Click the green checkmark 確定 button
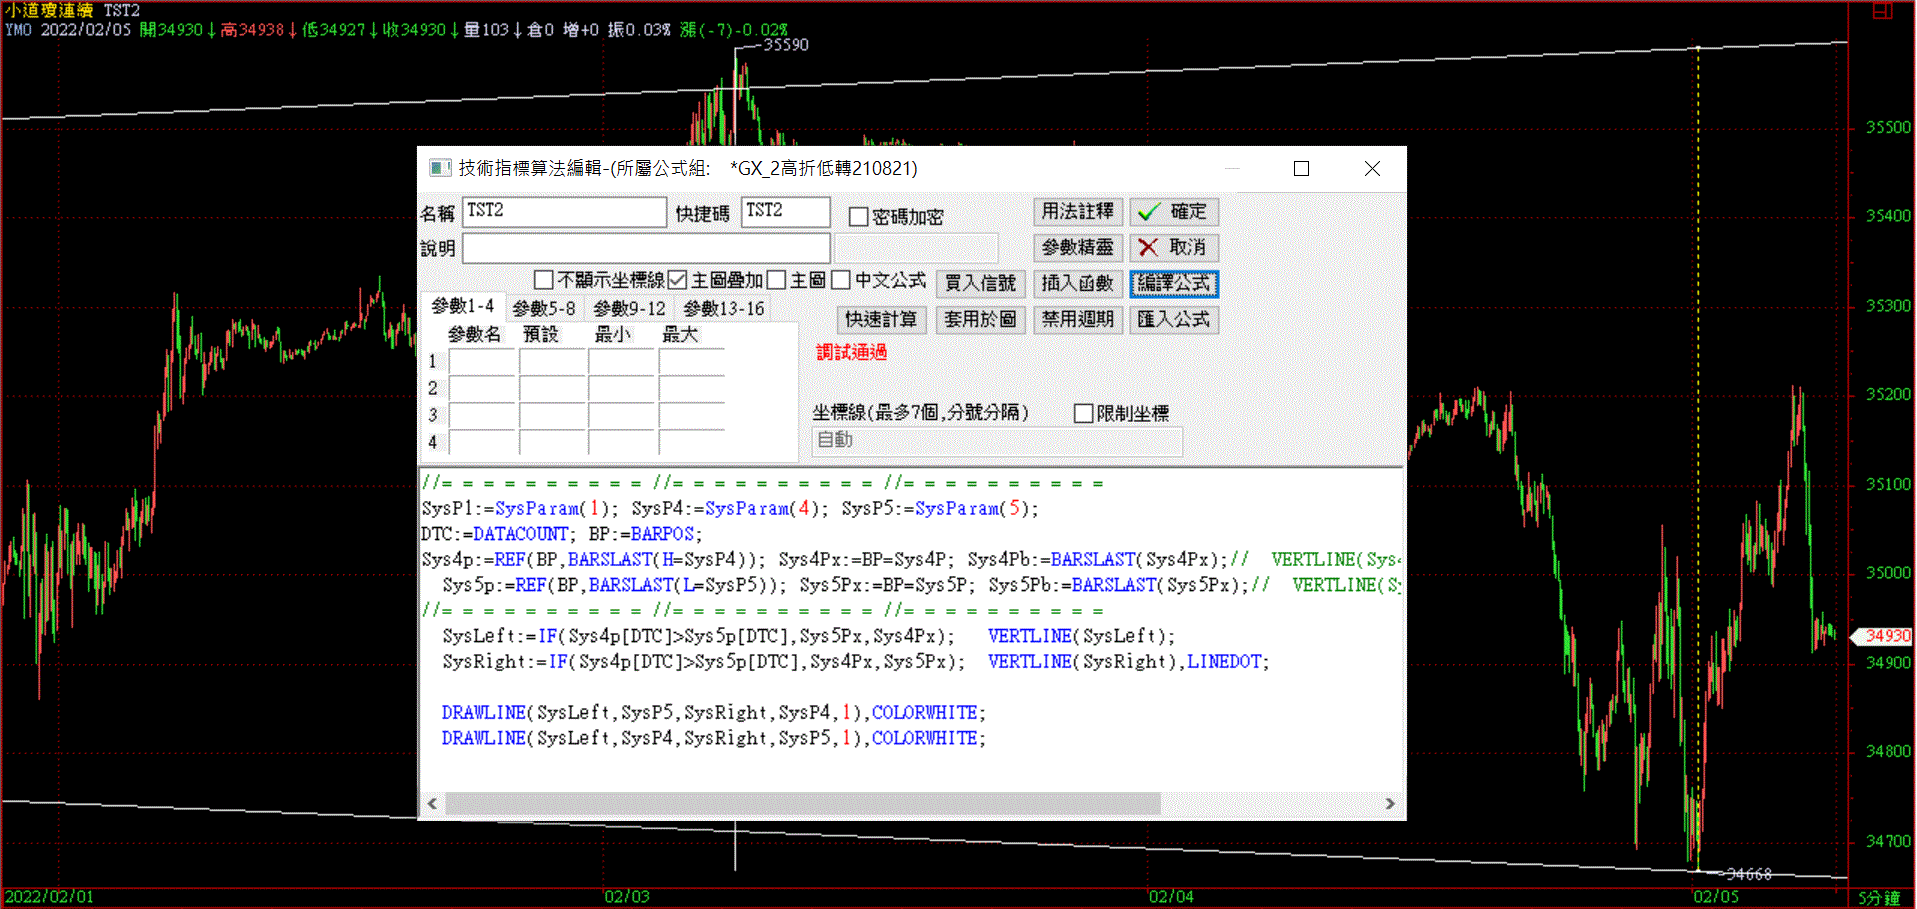Viewport: 1917px width, 909px height. point(1174,212)
